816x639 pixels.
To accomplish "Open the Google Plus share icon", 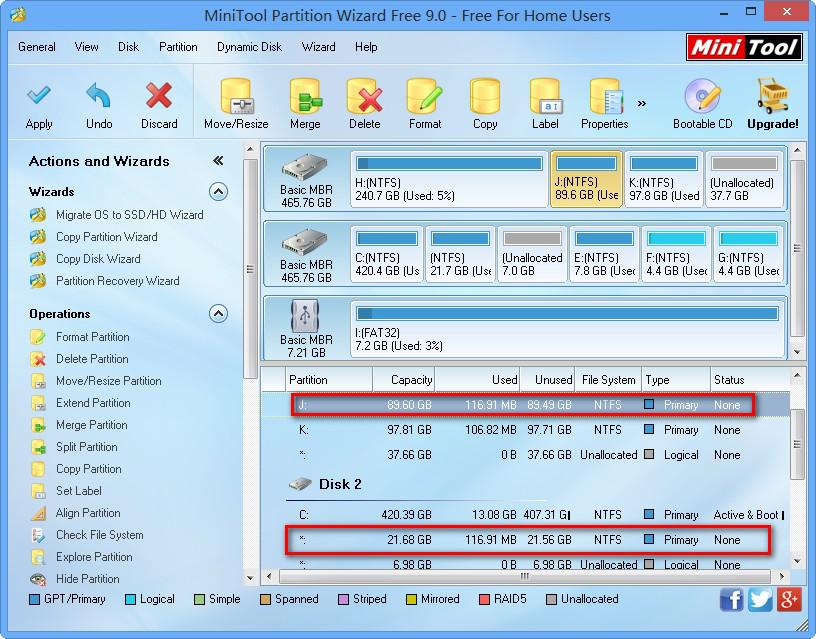I will [788, 599].
